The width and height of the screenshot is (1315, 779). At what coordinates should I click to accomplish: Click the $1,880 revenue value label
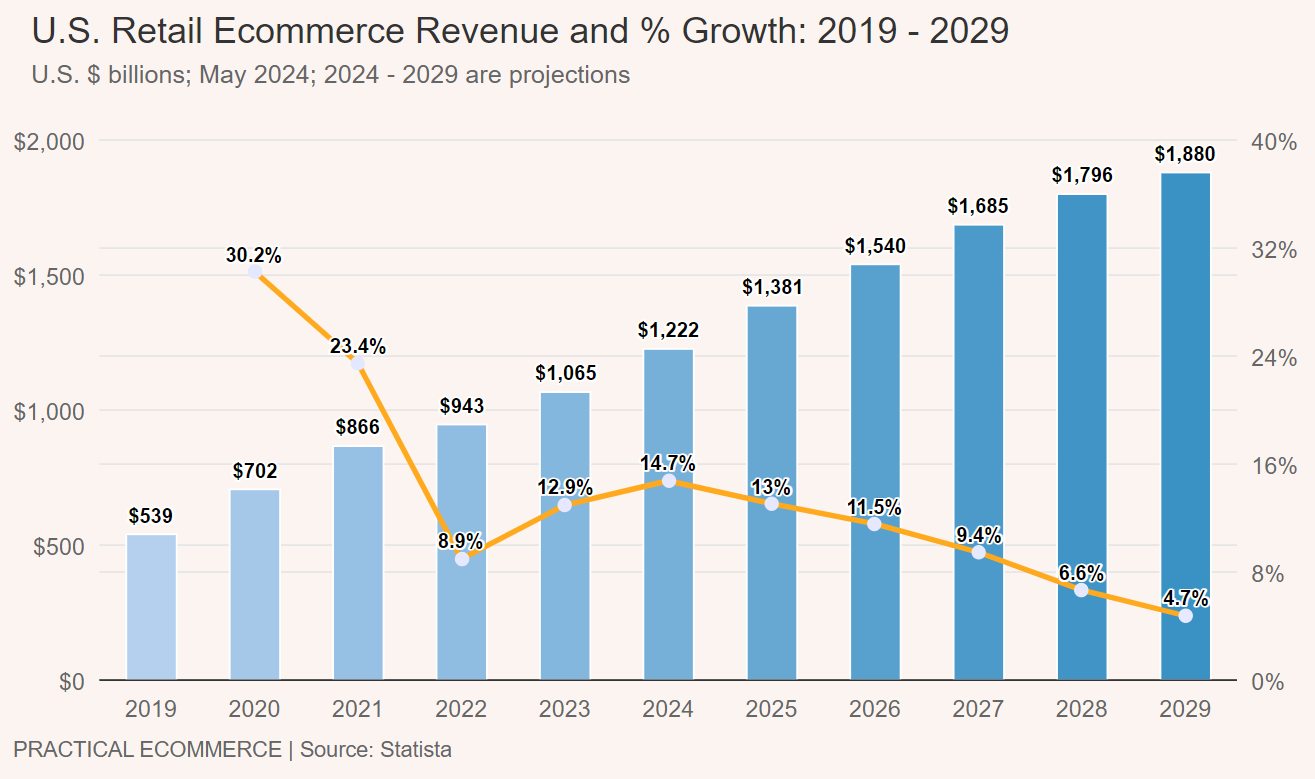click(x=1185, y=154)
